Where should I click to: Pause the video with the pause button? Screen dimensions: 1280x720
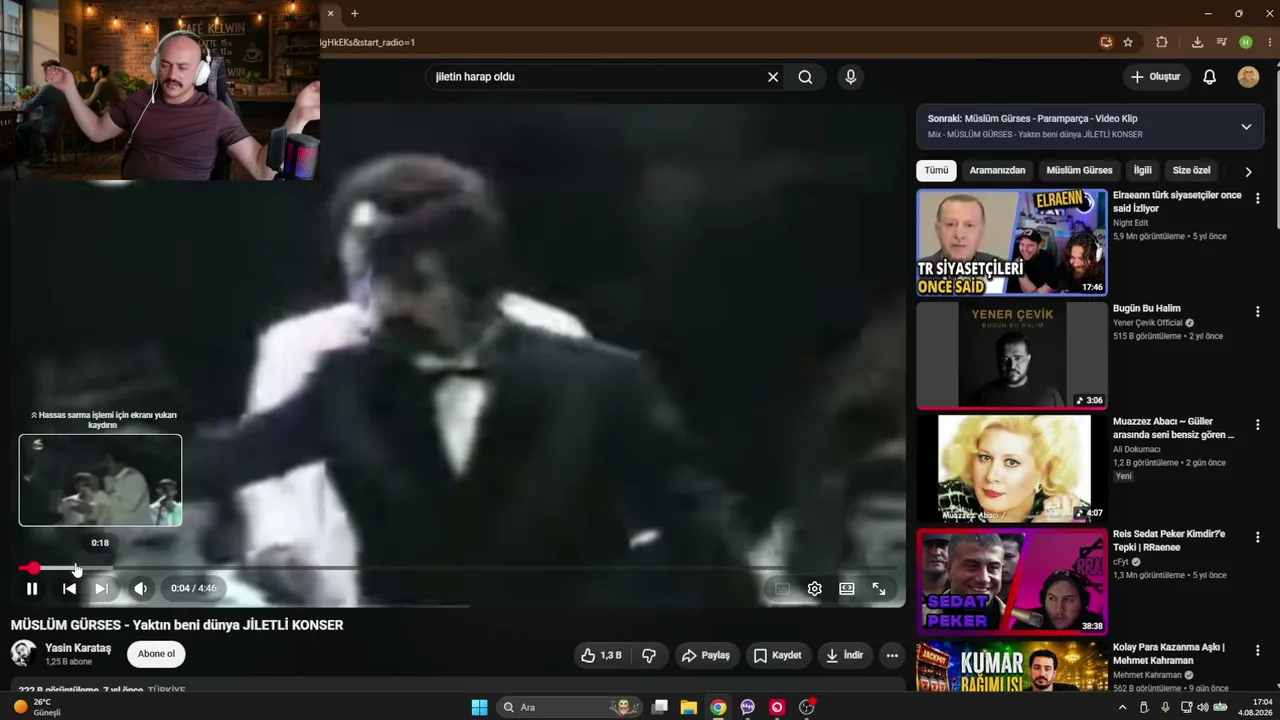[32, 589]
